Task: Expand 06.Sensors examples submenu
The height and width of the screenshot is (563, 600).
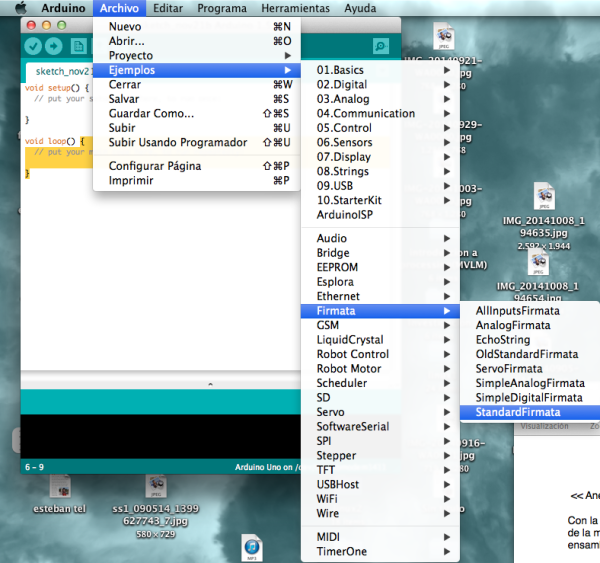Action: click(380, 142)
